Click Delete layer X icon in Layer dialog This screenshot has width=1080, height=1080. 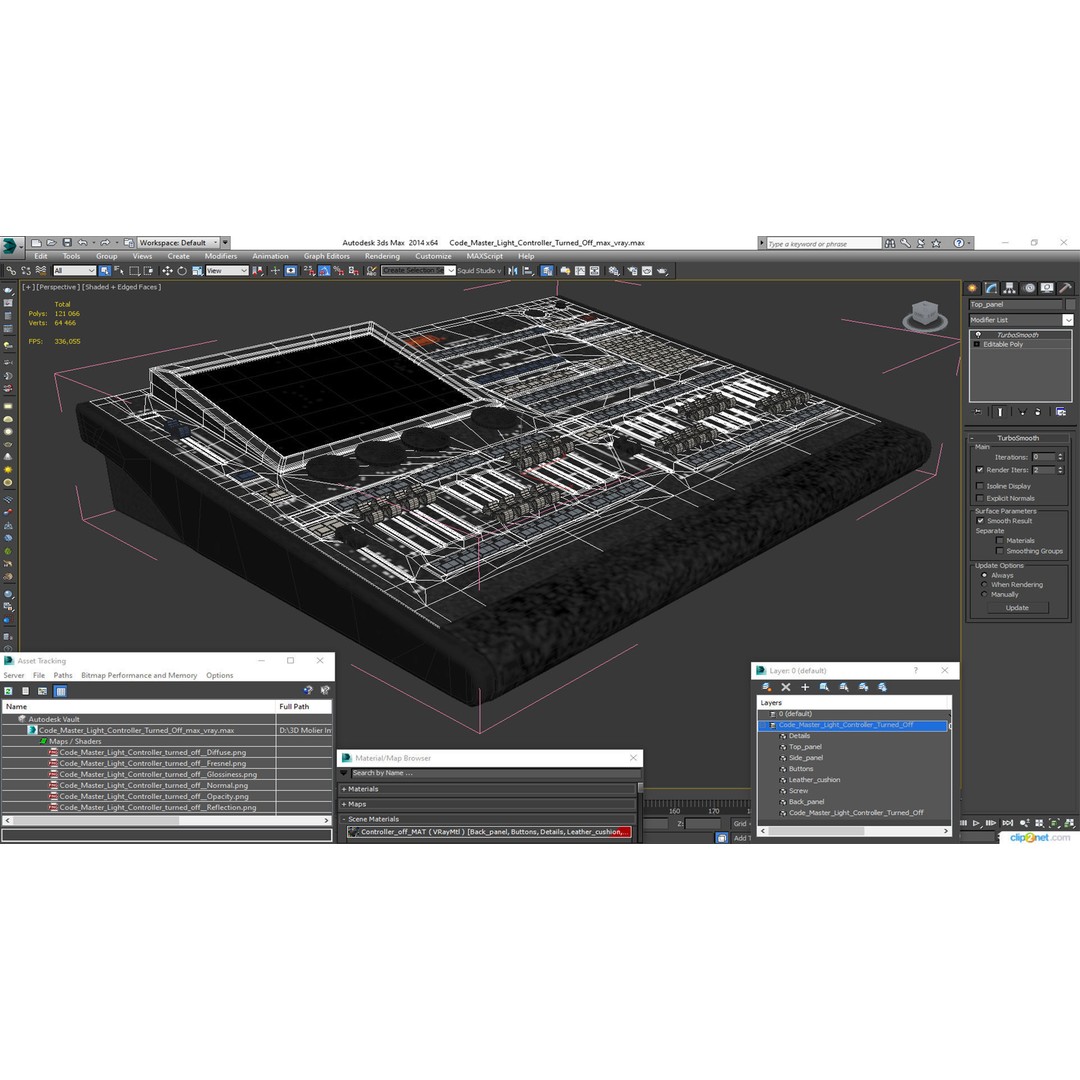(785, 687)
